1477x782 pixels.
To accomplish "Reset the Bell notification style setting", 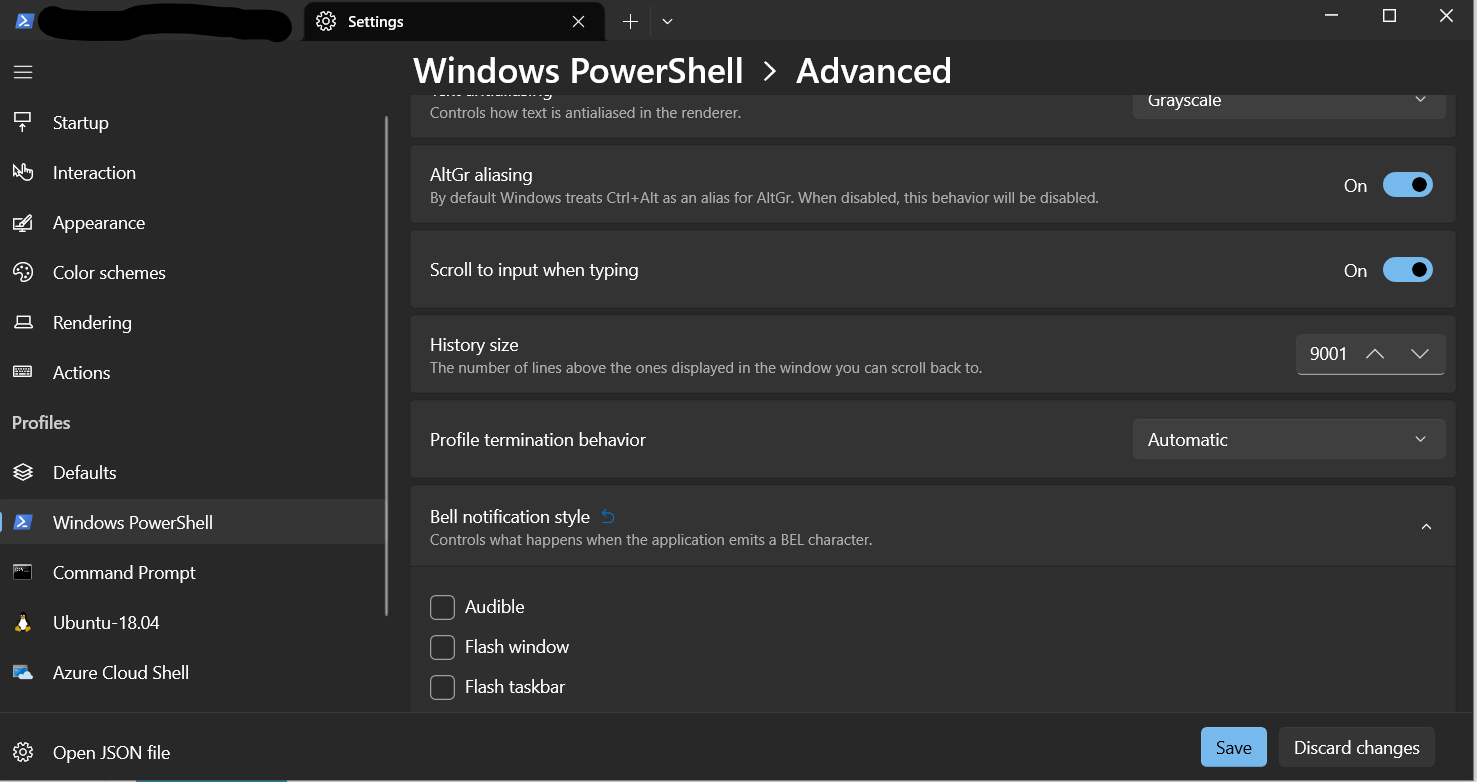I will (x=607, y=516).
